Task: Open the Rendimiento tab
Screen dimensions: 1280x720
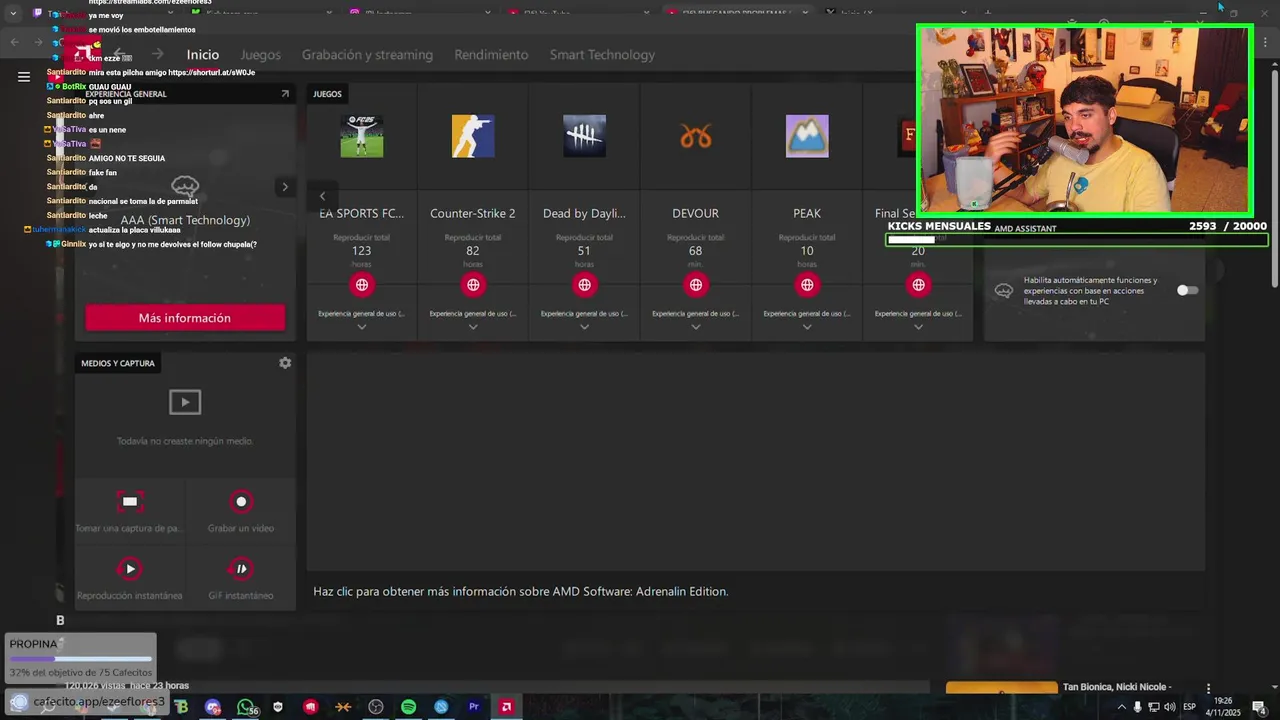Action: point(491,54)
